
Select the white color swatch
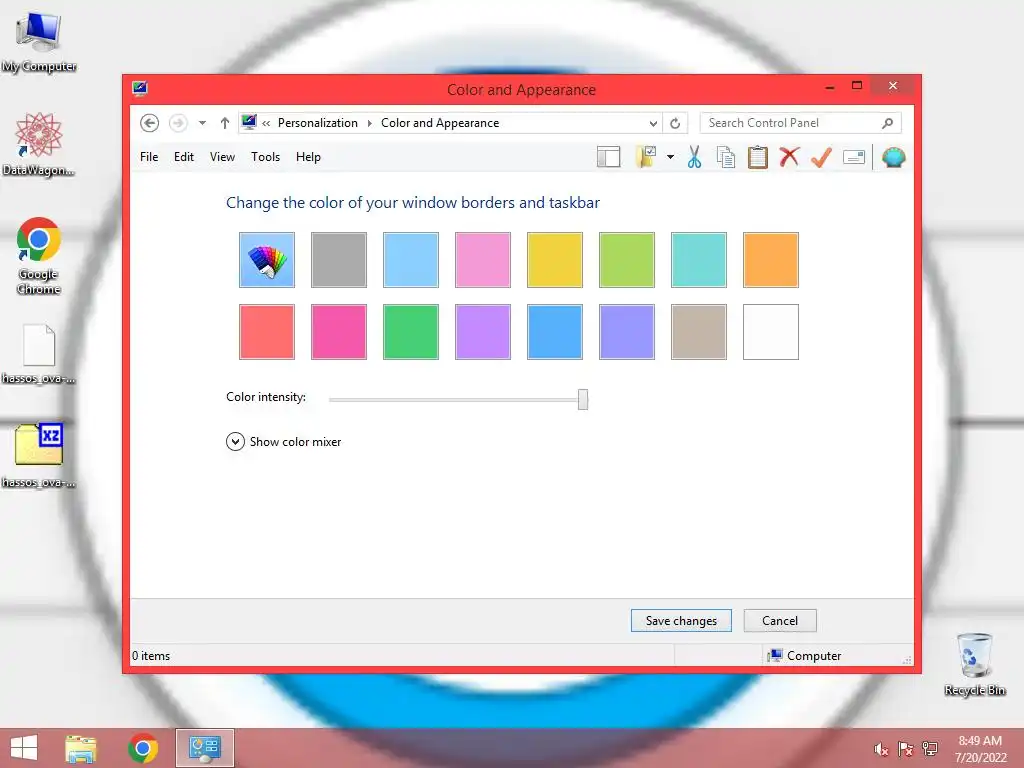click(771, 332)
